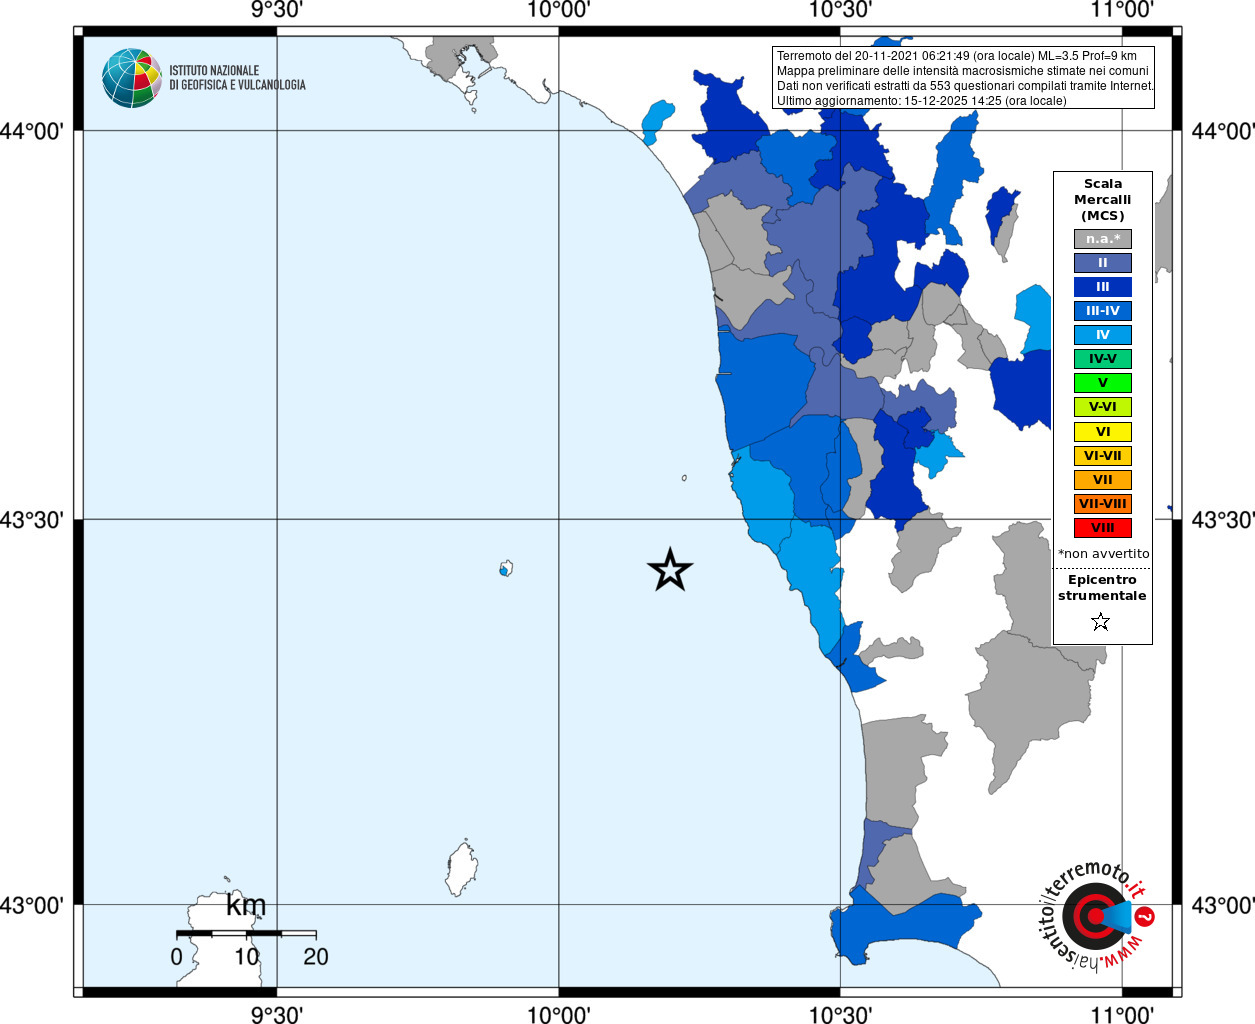The image size is (1255, 1024).
Task: Click the 'Terremoto del 20-11-2021' header line
Action: click(x=957, y=56)
